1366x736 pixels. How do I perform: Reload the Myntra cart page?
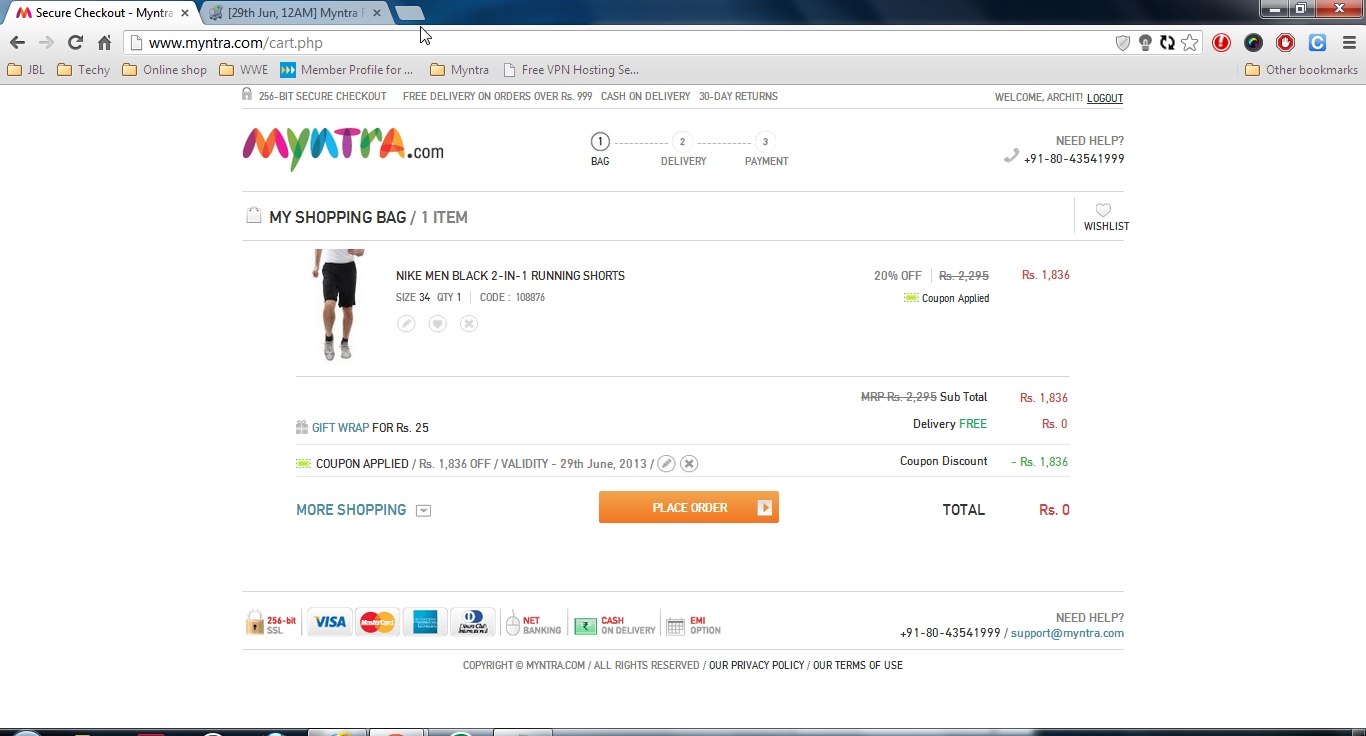pos(75,42)
